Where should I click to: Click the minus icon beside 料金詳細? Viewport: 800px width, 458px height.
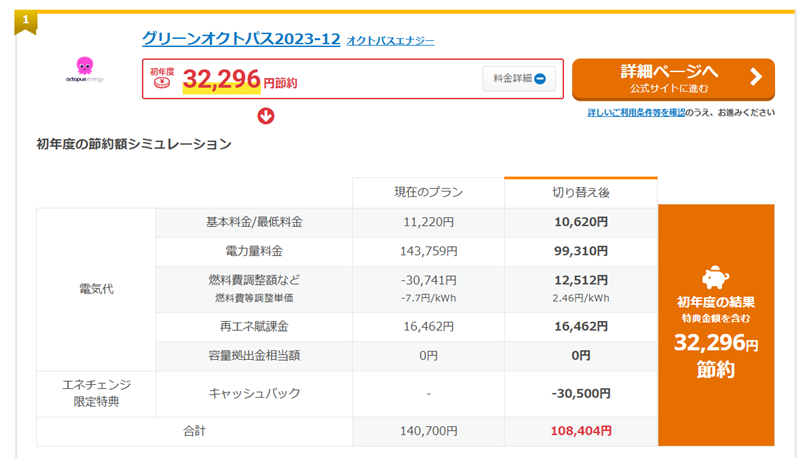pos(541,79)
